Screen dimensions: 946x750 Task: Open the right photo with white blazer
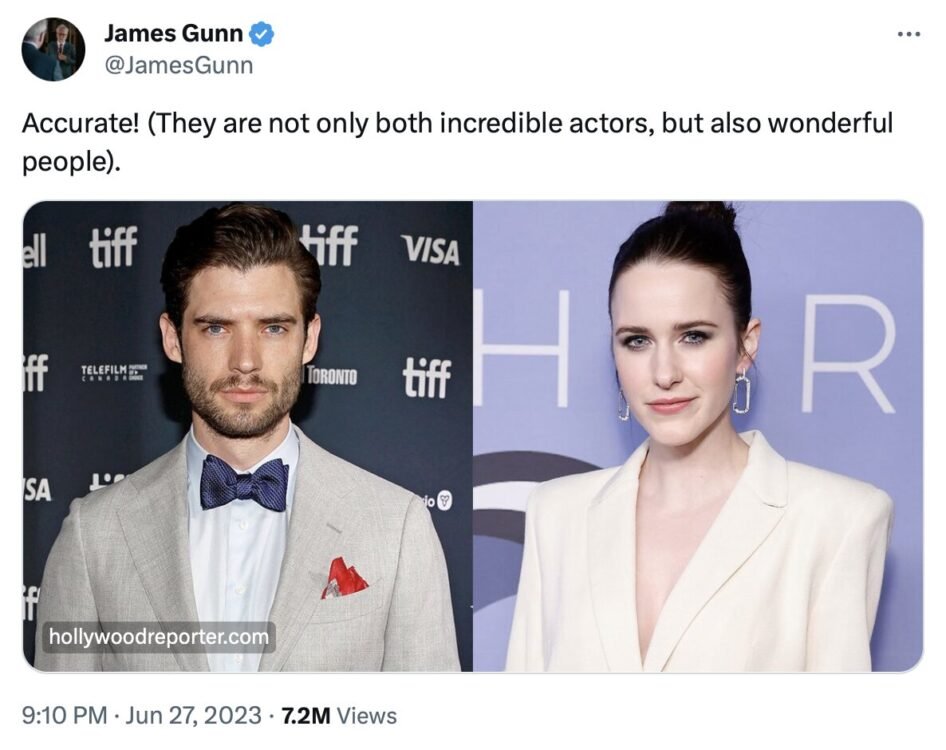(x=698, y=436)
